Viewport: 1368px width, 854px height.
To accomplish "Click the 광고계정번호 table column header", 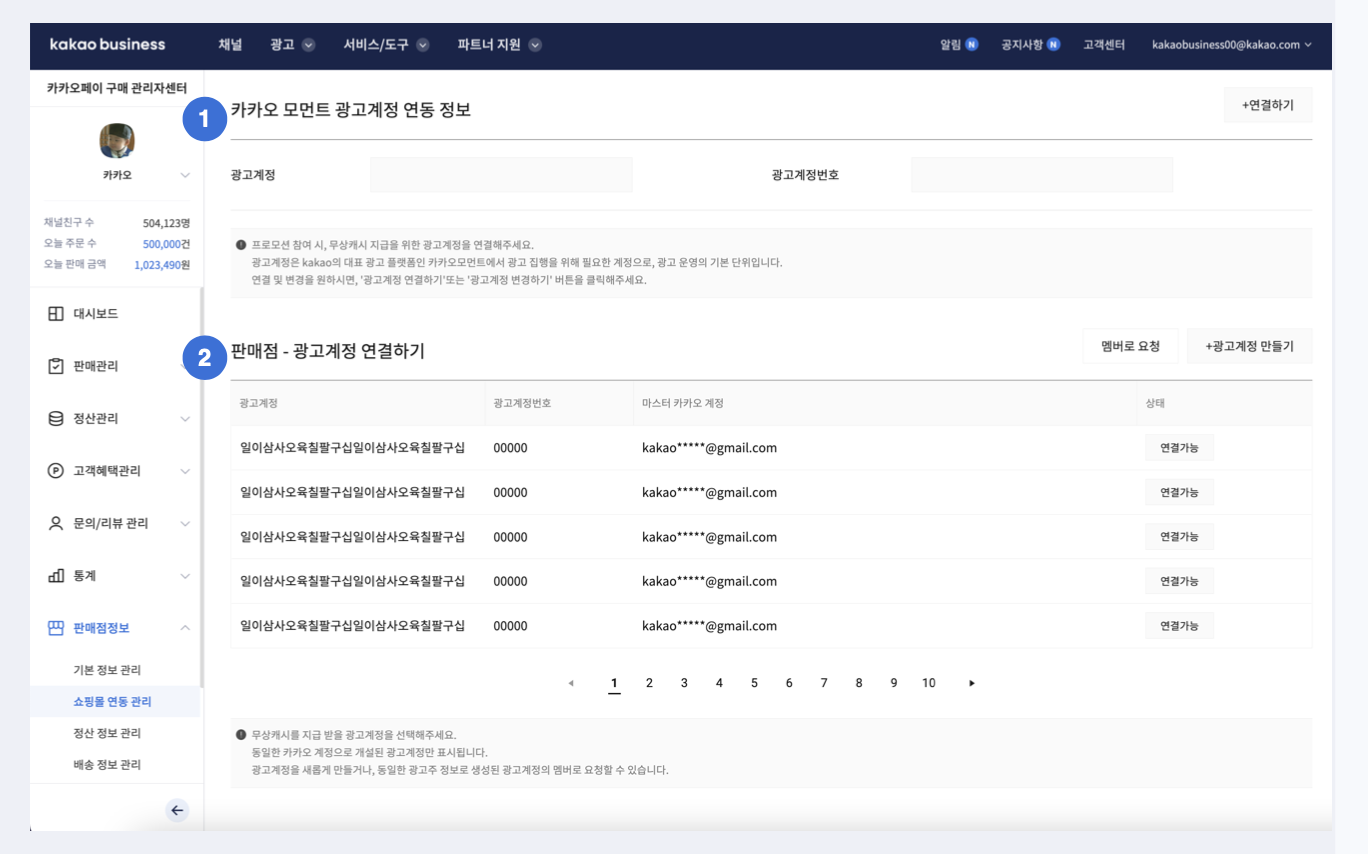I will [x=522, y=403].
